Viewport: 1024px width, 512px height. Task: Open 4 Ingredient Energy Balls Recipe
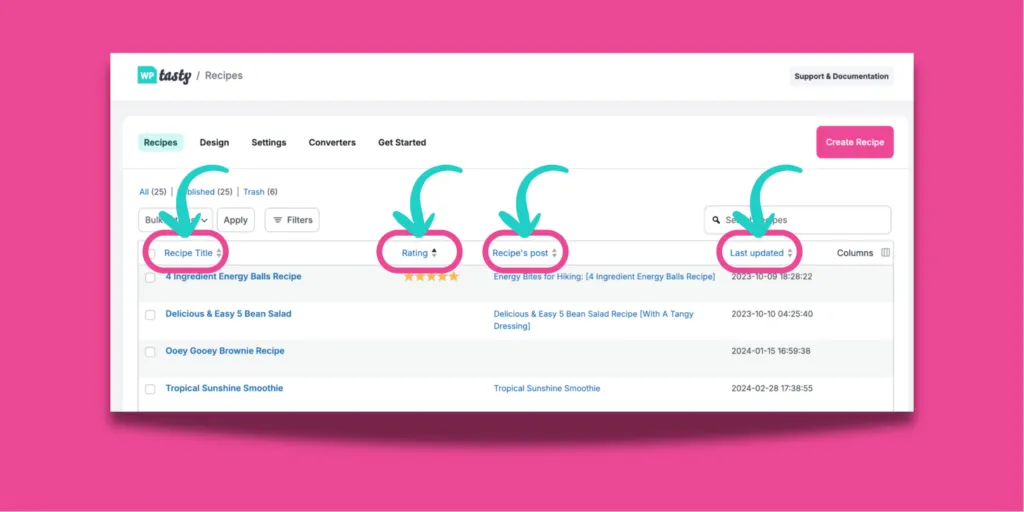233,276
